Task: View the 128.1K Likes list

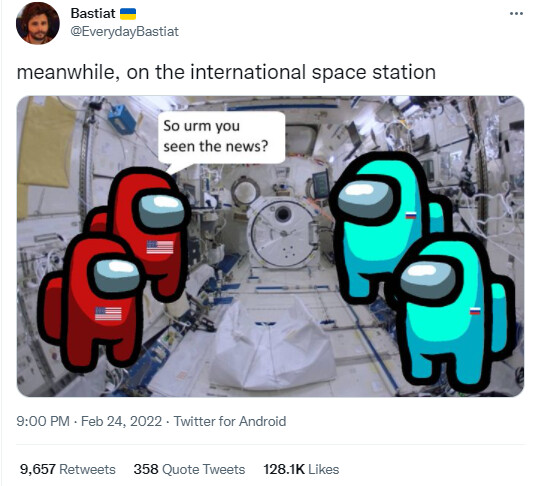Action: (x=301, y=469)
